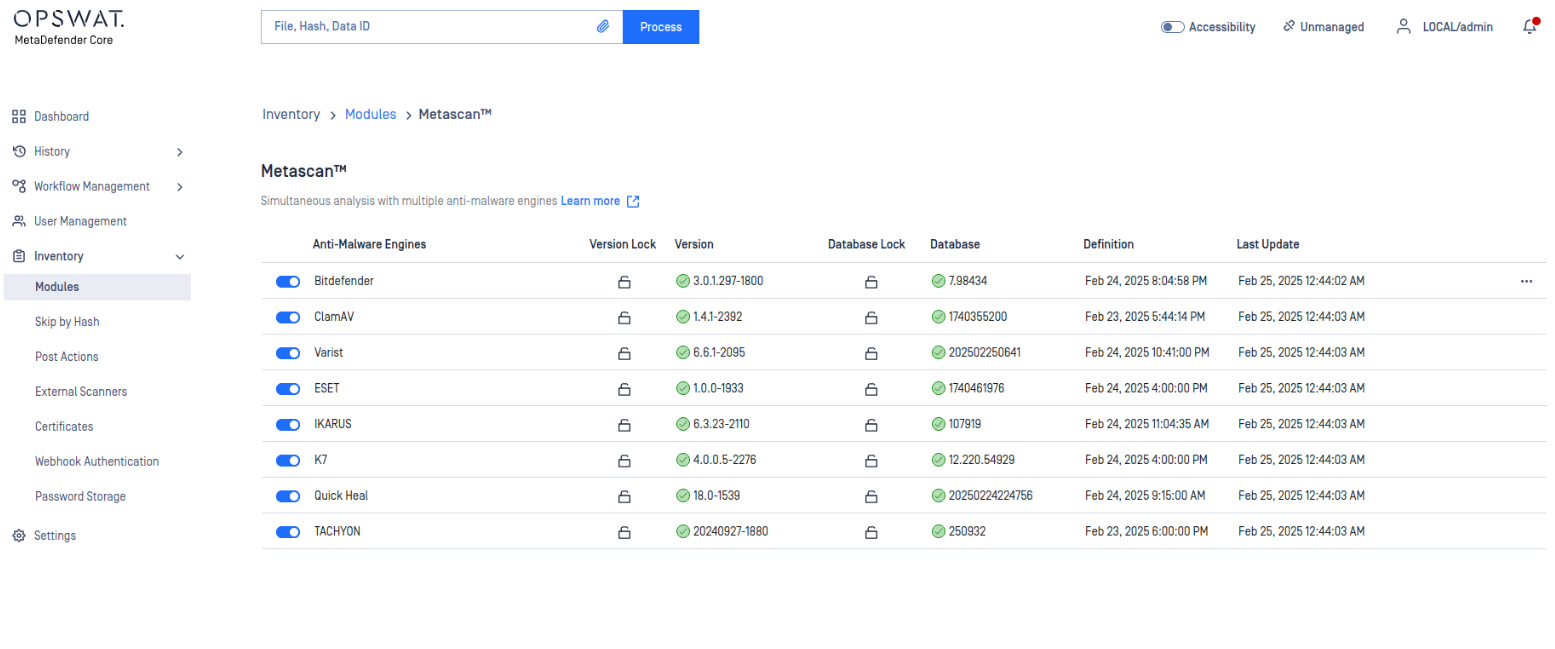Disable the ClamAV engine toggle
The width and height of the screenshot is (1555, 649).
click(288, 317)
